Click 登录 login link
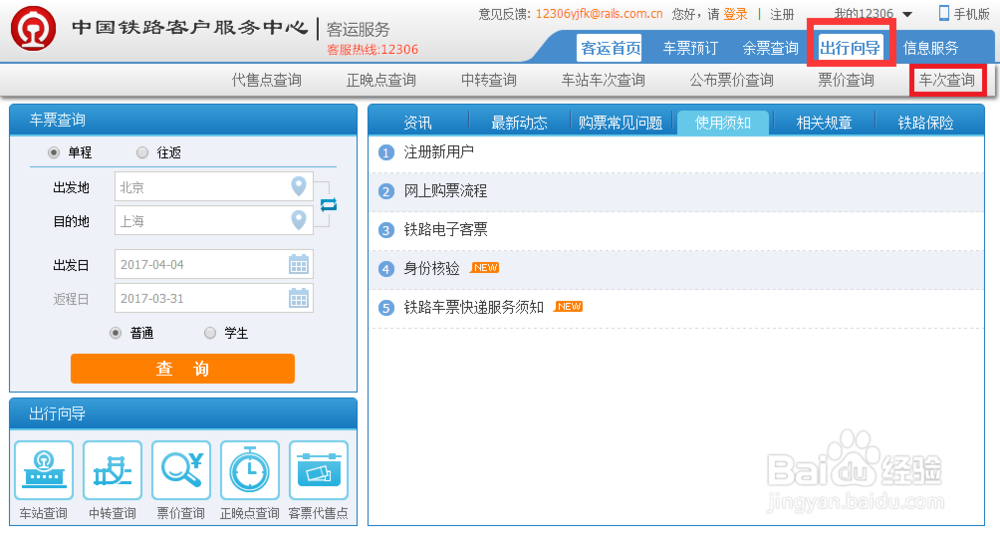 [735, 14]
